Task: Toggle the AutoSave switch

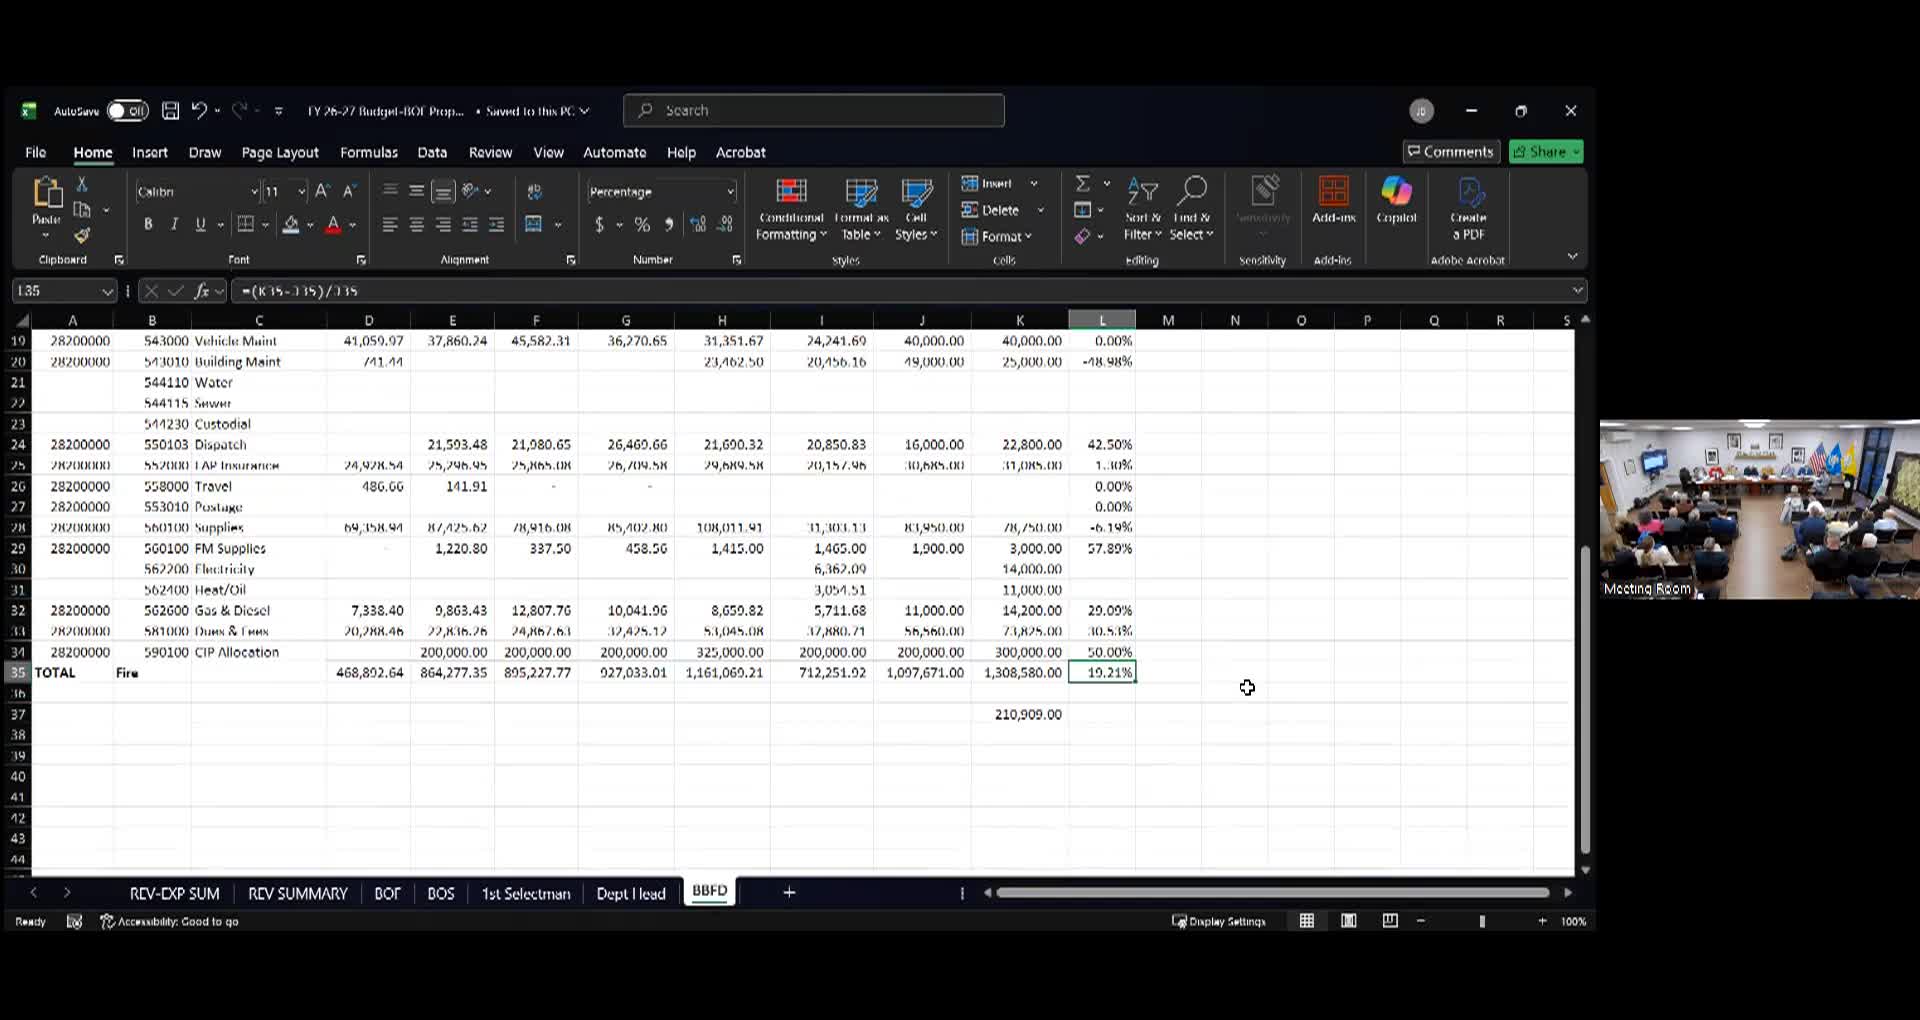Action: [x=128, y=111]
